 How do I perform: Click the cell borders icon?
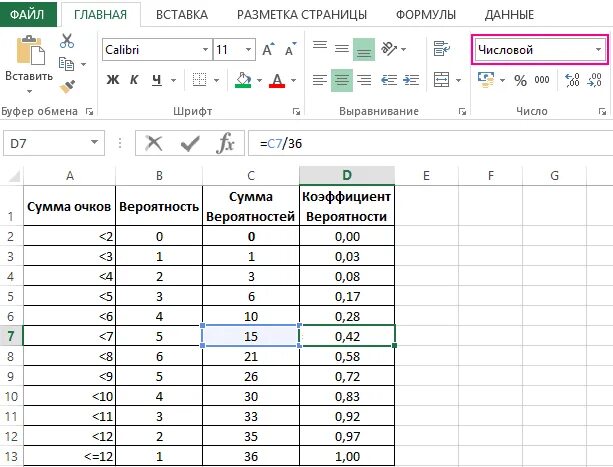pos(199,80)
